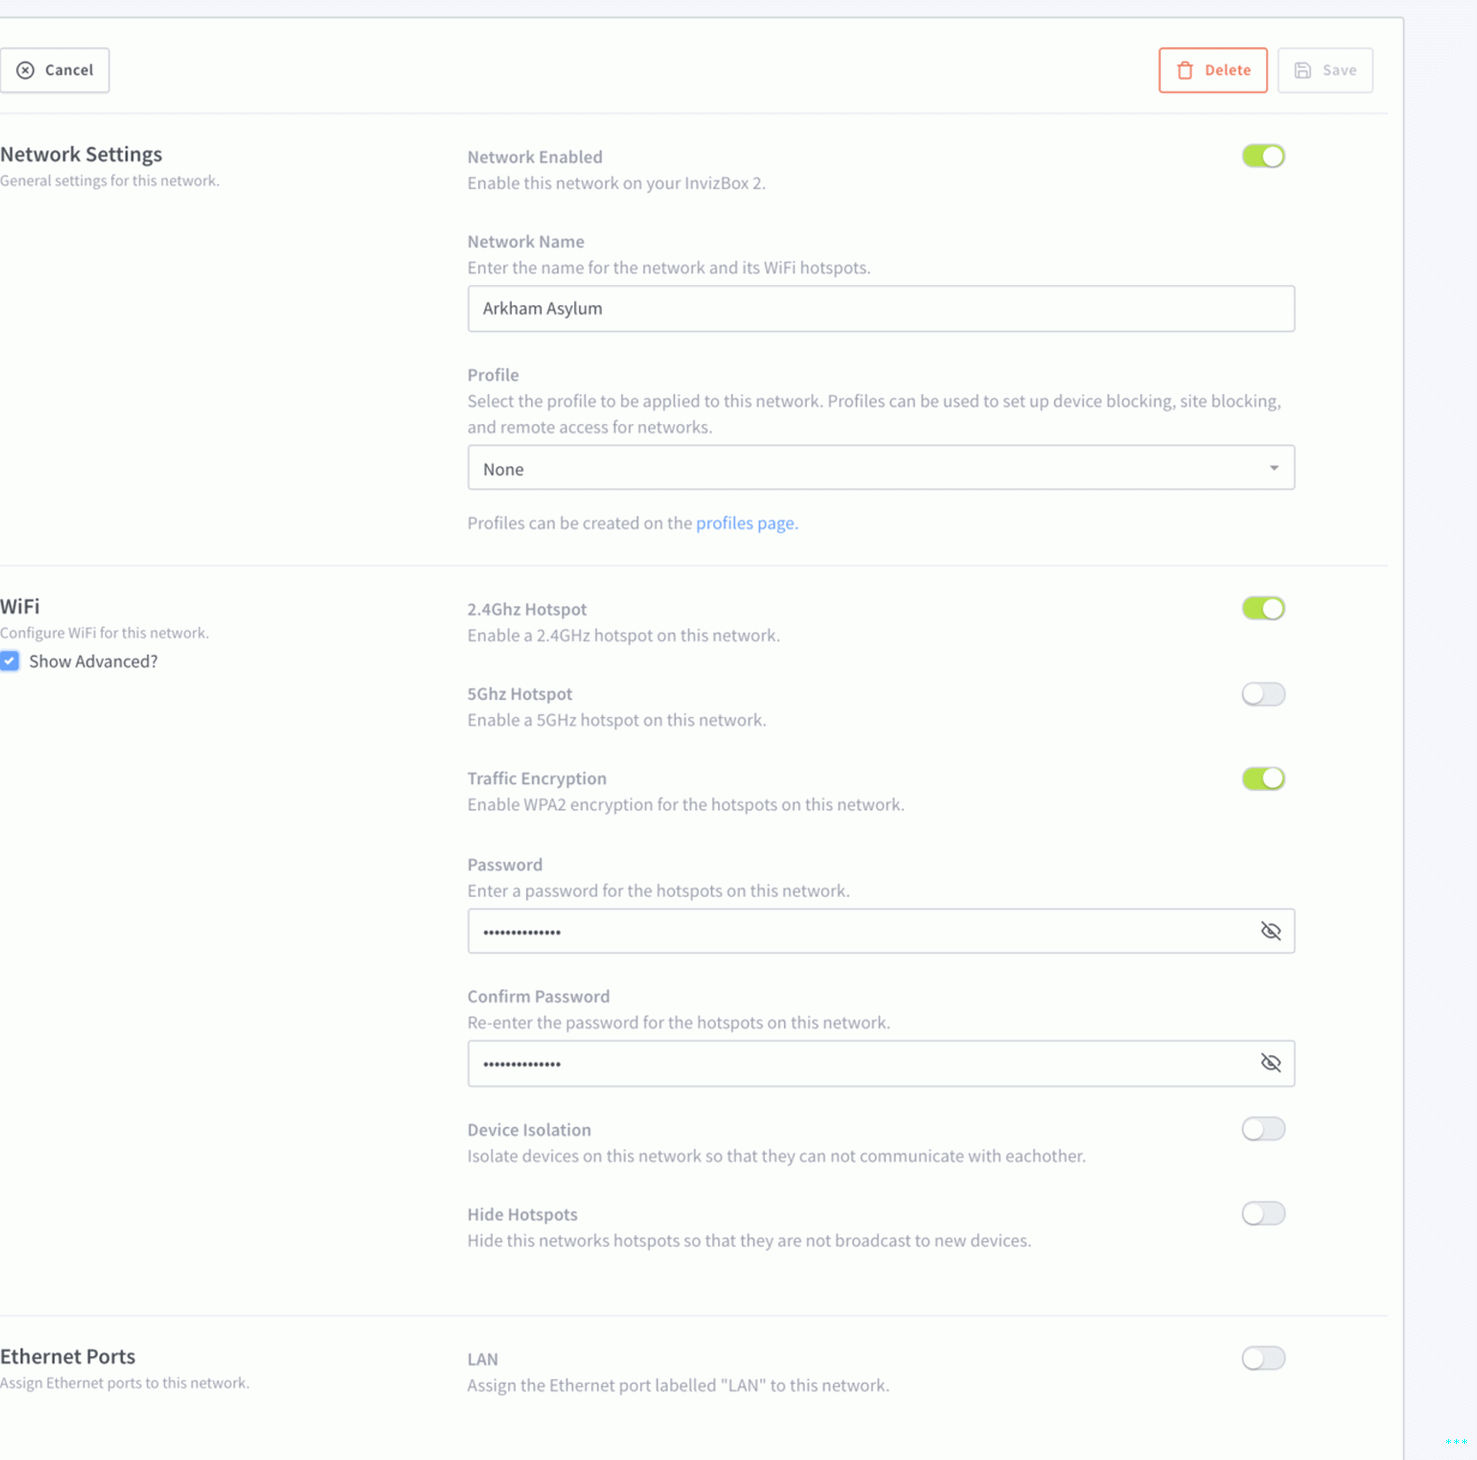Enable the 5Ghz Hotspot toggle

1263,694
